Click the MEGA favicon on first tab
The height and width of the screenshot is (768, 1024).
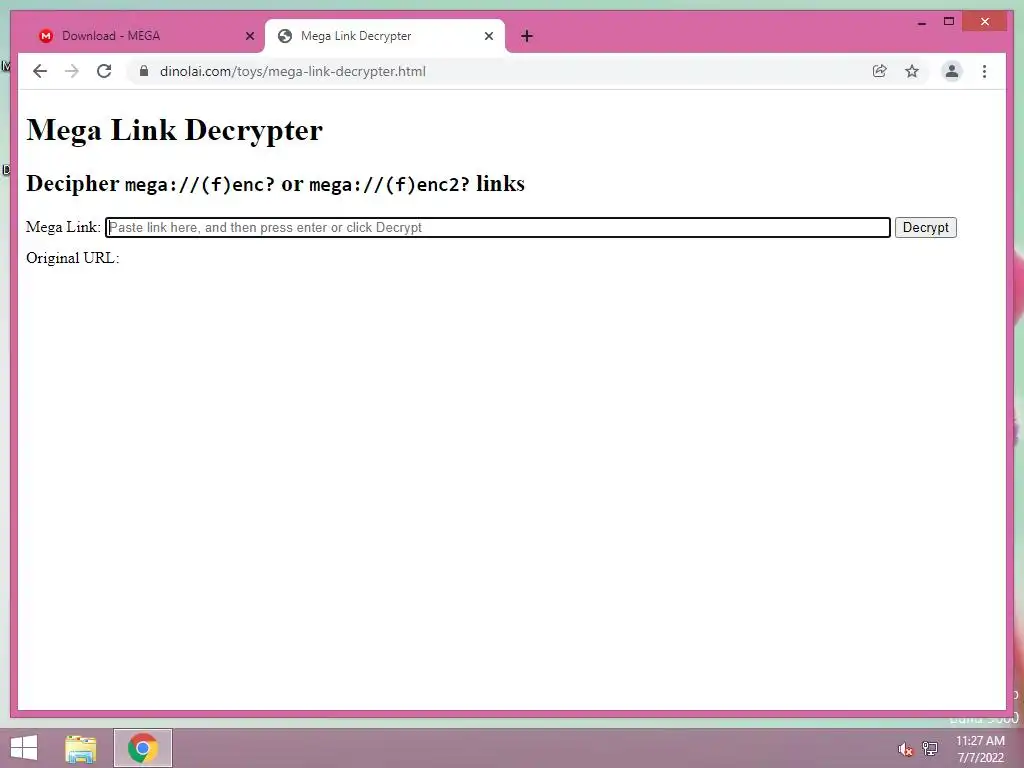pyautogui.click(x=46, y=36)
